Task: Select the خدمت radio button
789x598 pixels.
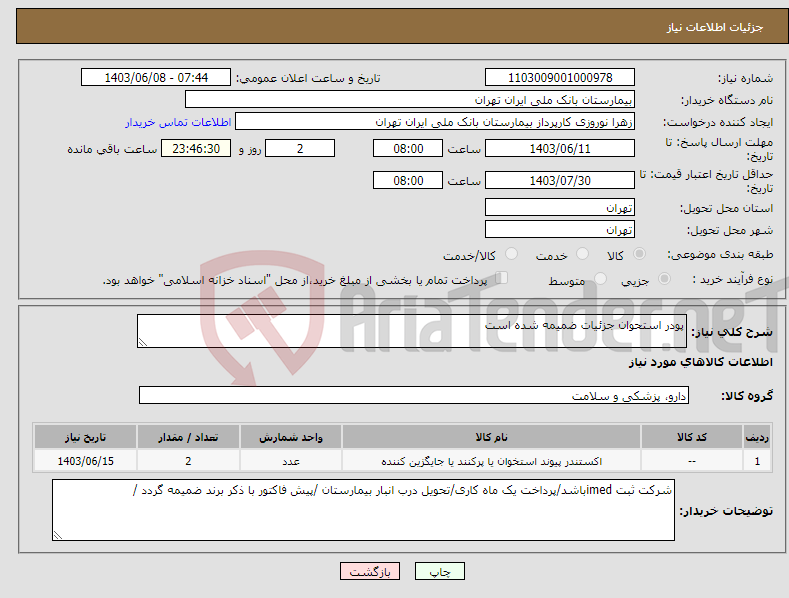Action: click(582, 254)
